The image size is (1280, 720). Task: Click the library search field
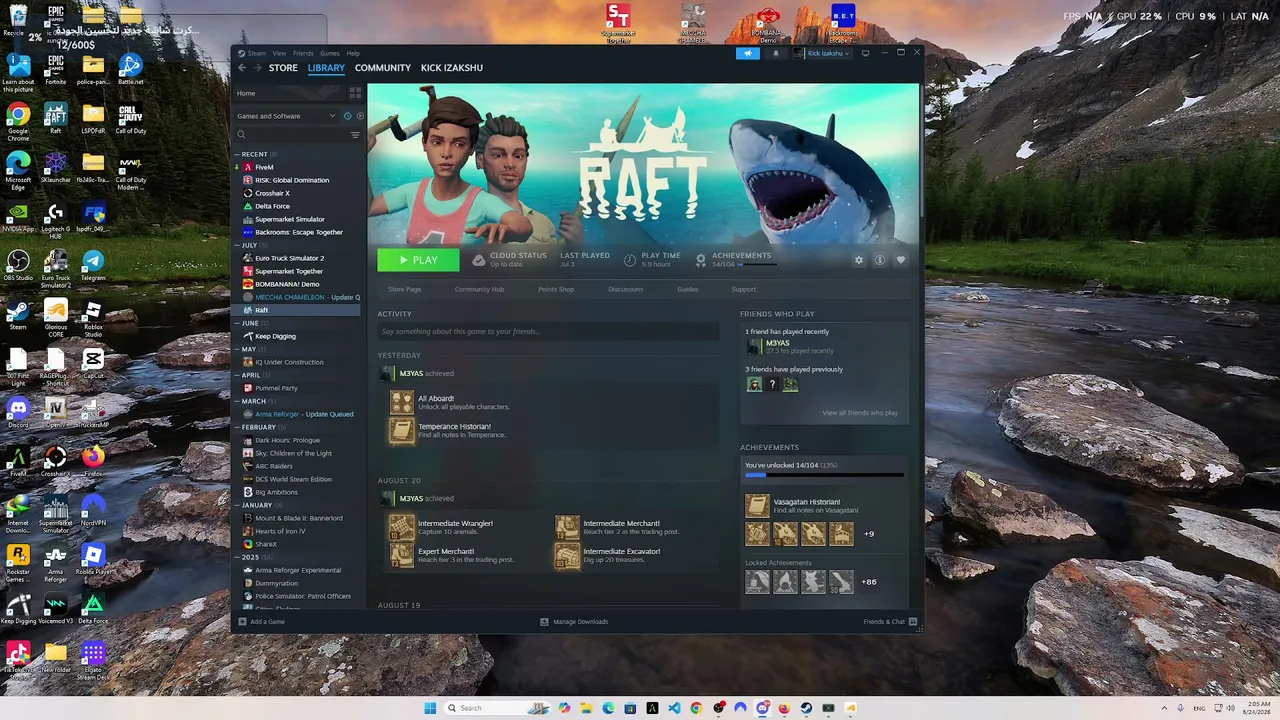click(x=291, y=135)
